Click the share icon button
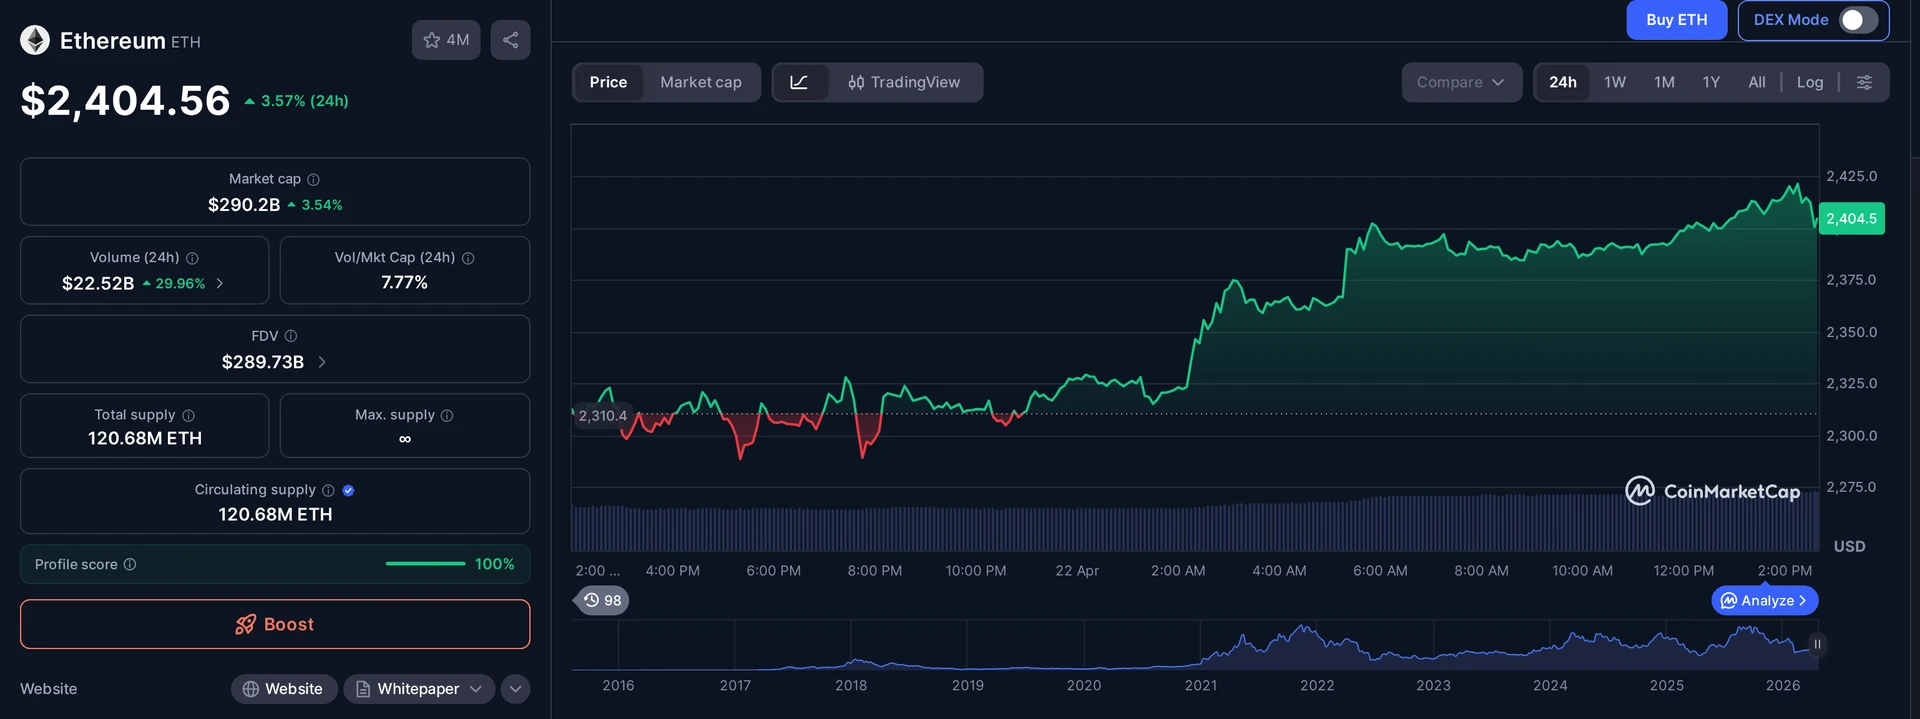Screen dimensions: 1920x719 (510, 40)
